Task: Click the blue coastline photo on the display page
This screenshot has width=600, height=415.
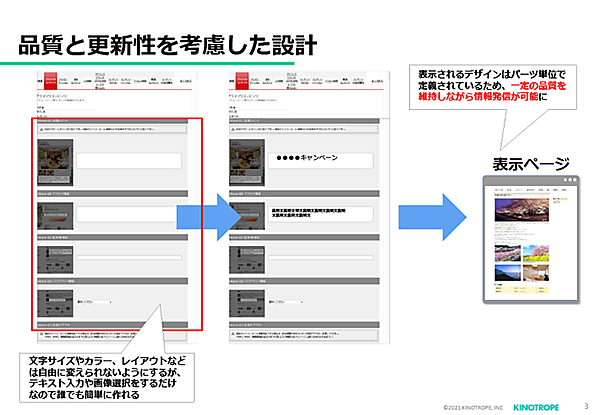Action: point(507,273)
